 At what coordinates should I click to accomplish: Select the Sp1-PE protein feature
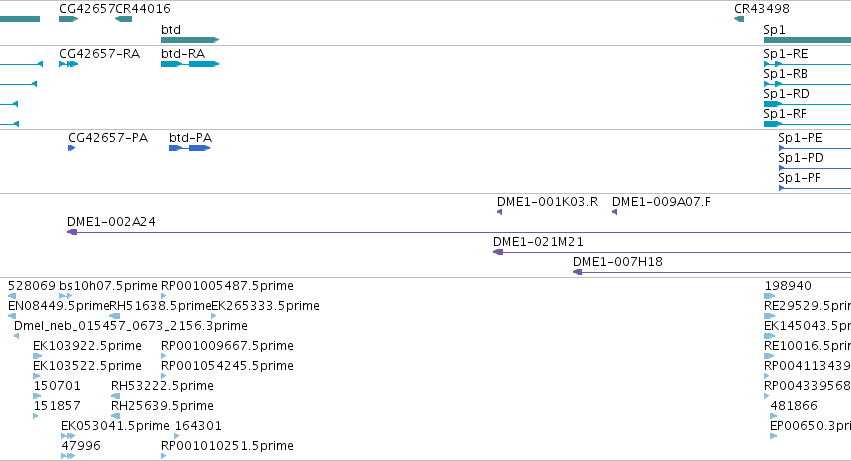pos(815,148)
